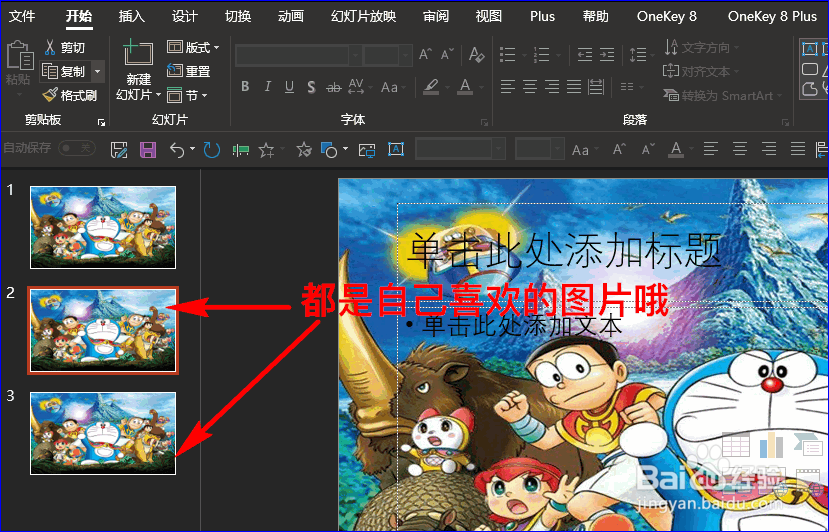Open the File (文件) tab
This screenshot has height=532, width=829.
click(22, 16)
